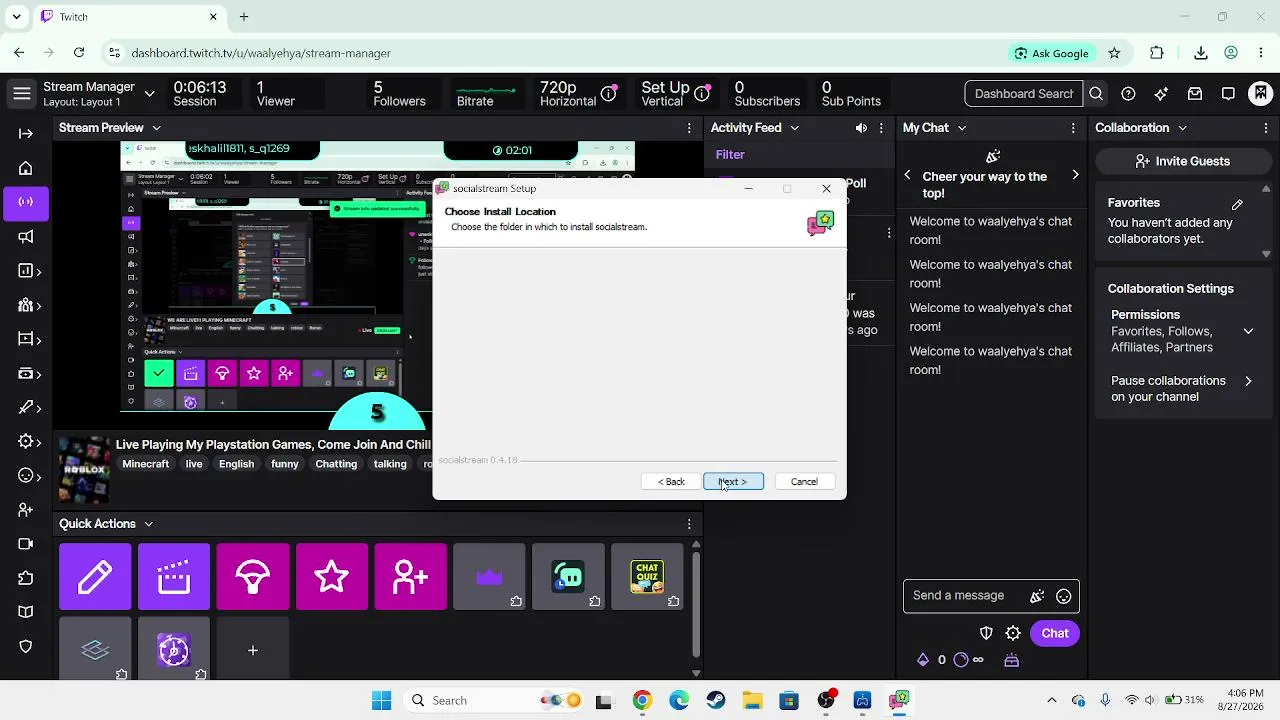The width and height of the screenshot is (1280, 720).
Task: Expand the Quick Actions panel dropdown
Action: click(148, 524)
